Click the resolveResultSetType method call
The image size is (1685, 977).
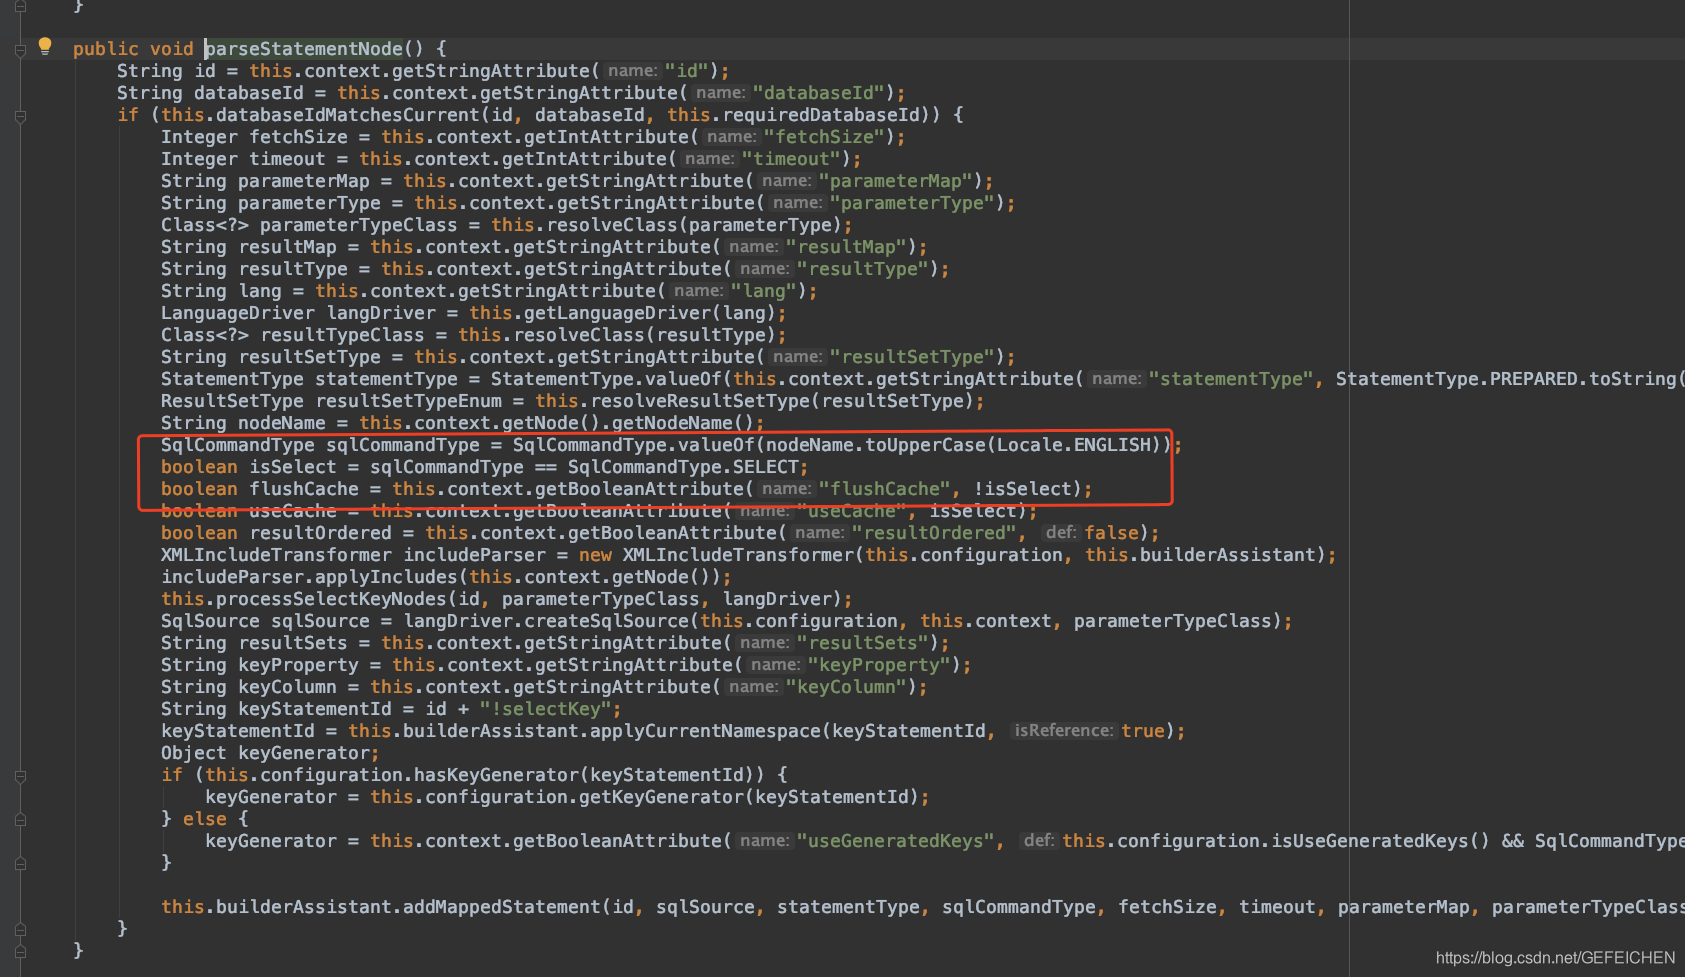(x=700, y=401)
